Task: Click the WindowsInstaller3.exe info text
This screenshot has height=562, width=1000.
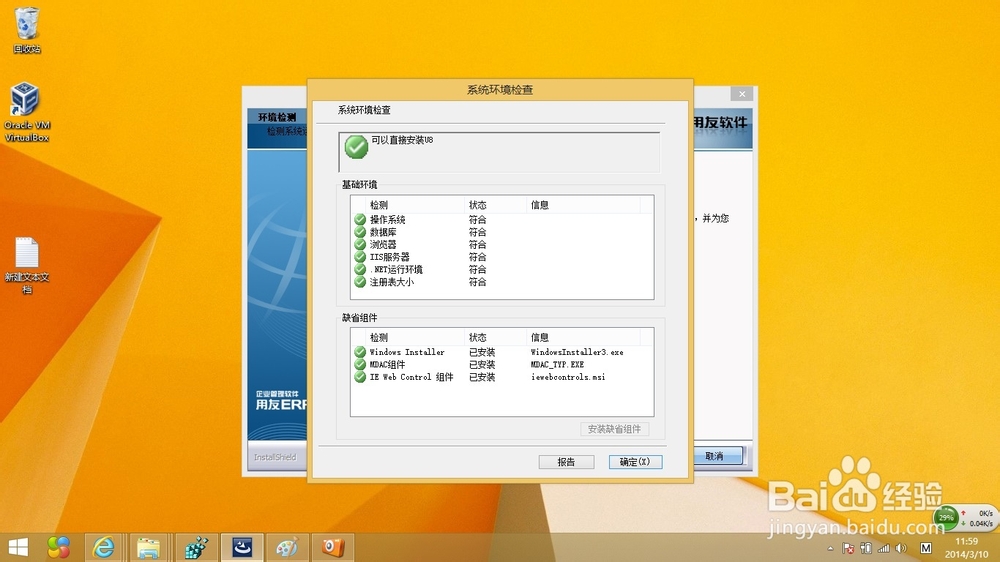Action: [577, 352]
